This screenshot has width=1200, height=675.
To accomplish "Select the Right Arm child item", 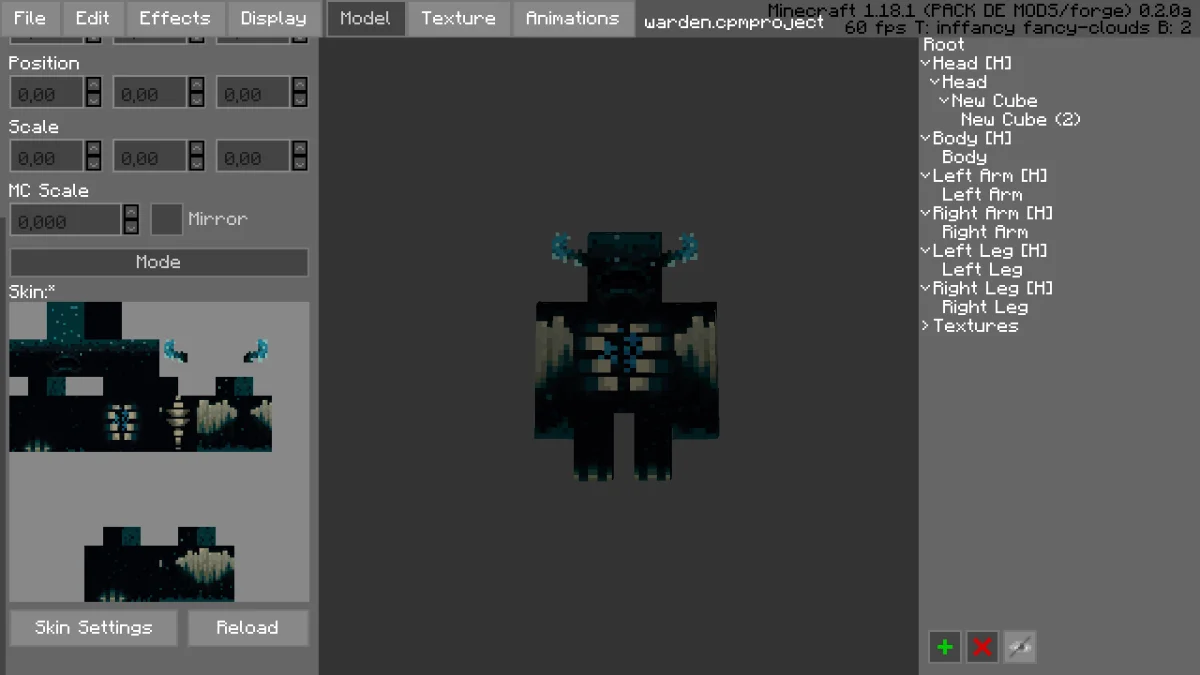I will pyautogui.click(x=985, y=232).
